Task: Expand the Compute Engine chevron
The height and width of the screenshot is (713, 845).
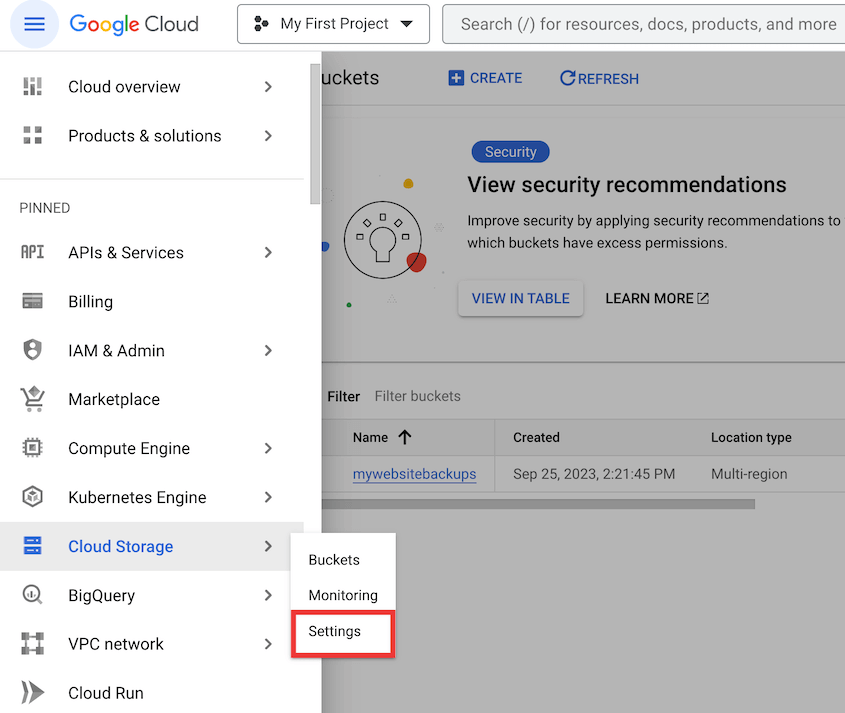Action: (268, 448)
